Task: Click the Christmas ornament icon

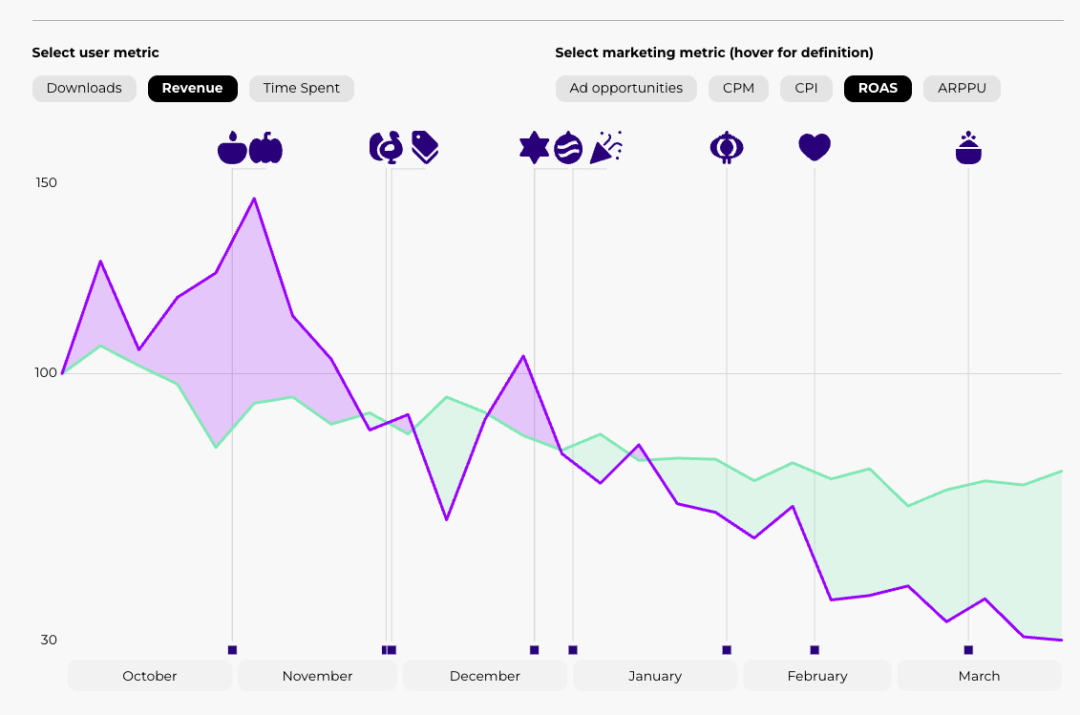Action: coord(568,147)
